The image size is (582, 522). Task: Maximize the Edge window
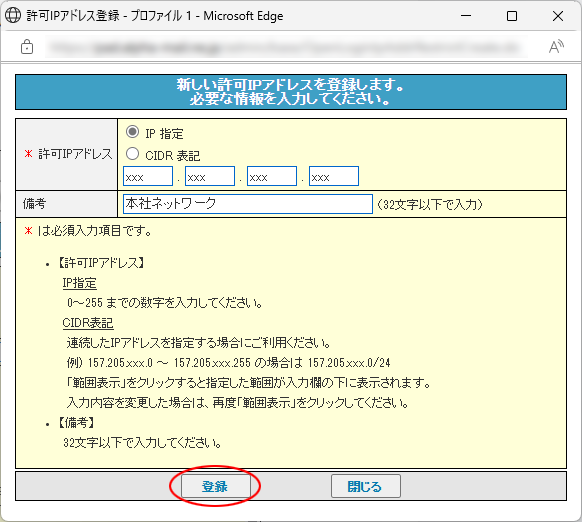click(512, 16)
